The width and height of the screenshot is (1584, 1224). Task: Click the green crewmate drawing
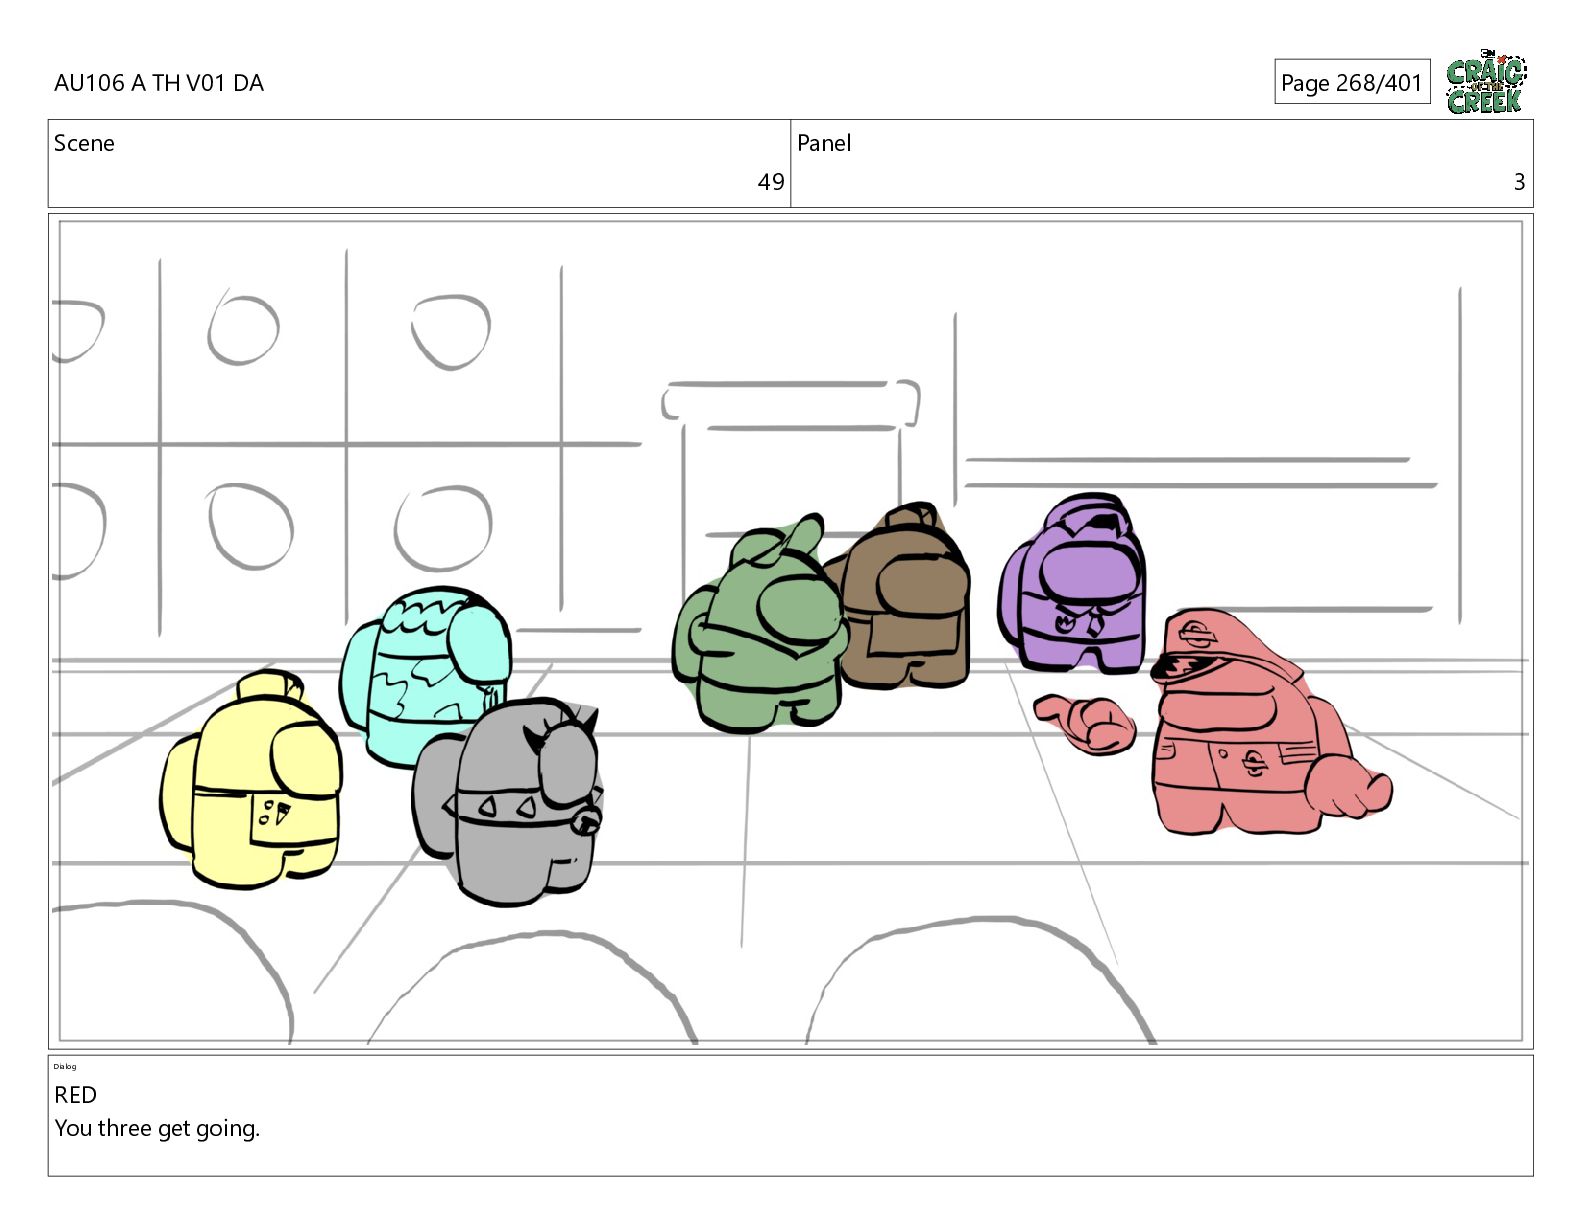coord(760,625)
